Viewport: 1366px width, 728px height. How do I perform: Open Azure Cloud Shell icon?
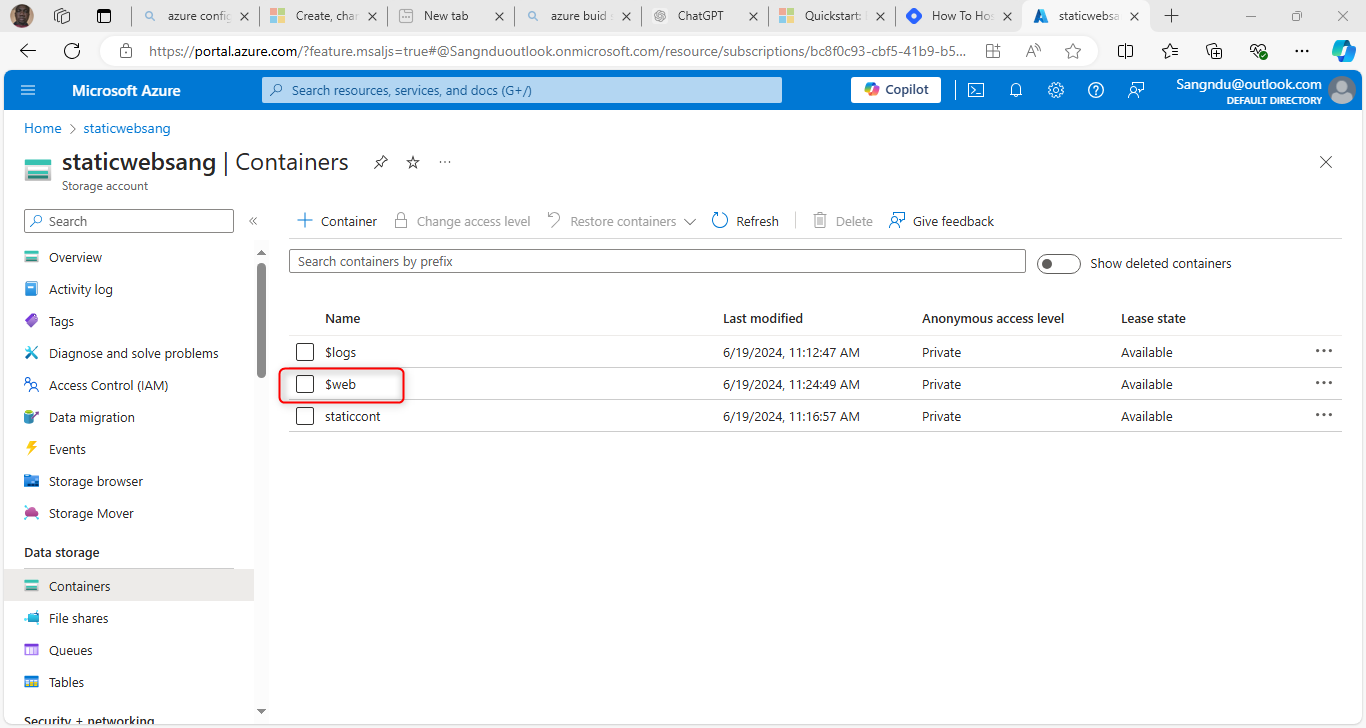pos(975,90)
